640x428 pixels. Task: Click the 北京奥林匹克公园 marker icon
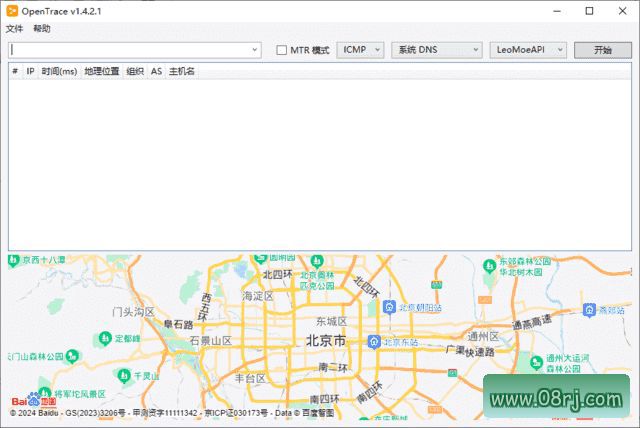tap(317, 260)
